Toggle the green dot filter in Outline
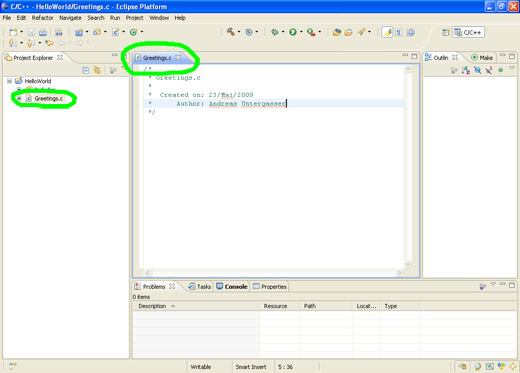 point(500,70)
